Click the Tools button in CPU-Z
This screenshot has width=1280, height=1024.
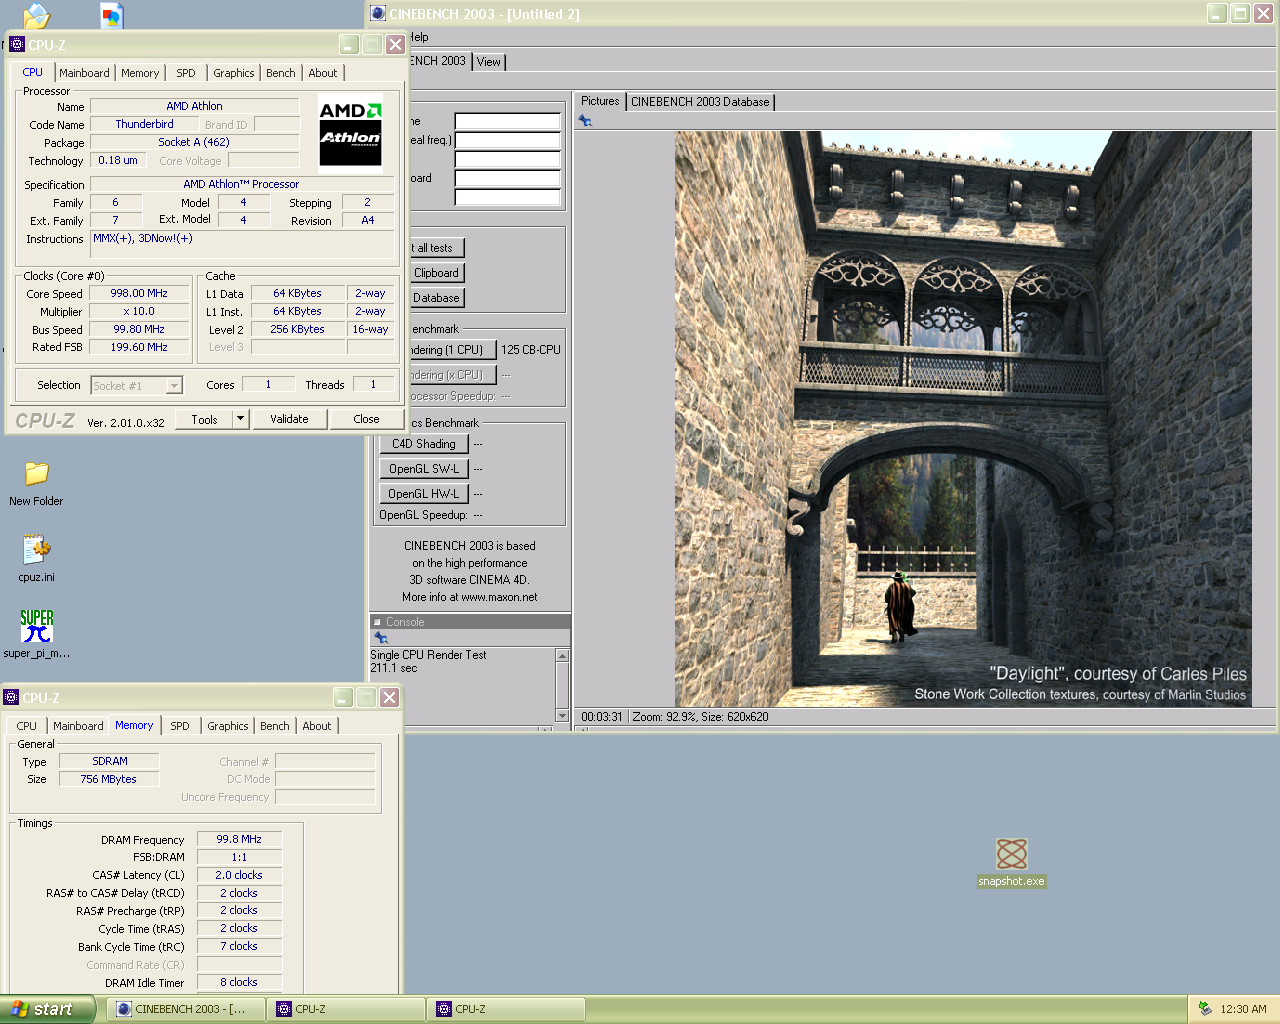205,419
